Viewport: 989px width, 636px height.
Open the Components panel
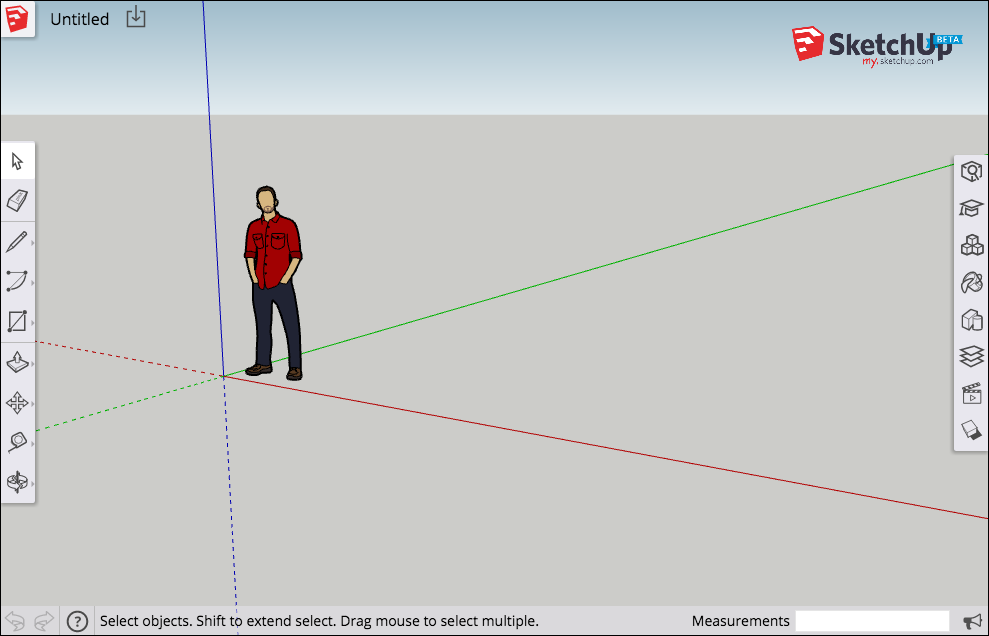(971, 245)
